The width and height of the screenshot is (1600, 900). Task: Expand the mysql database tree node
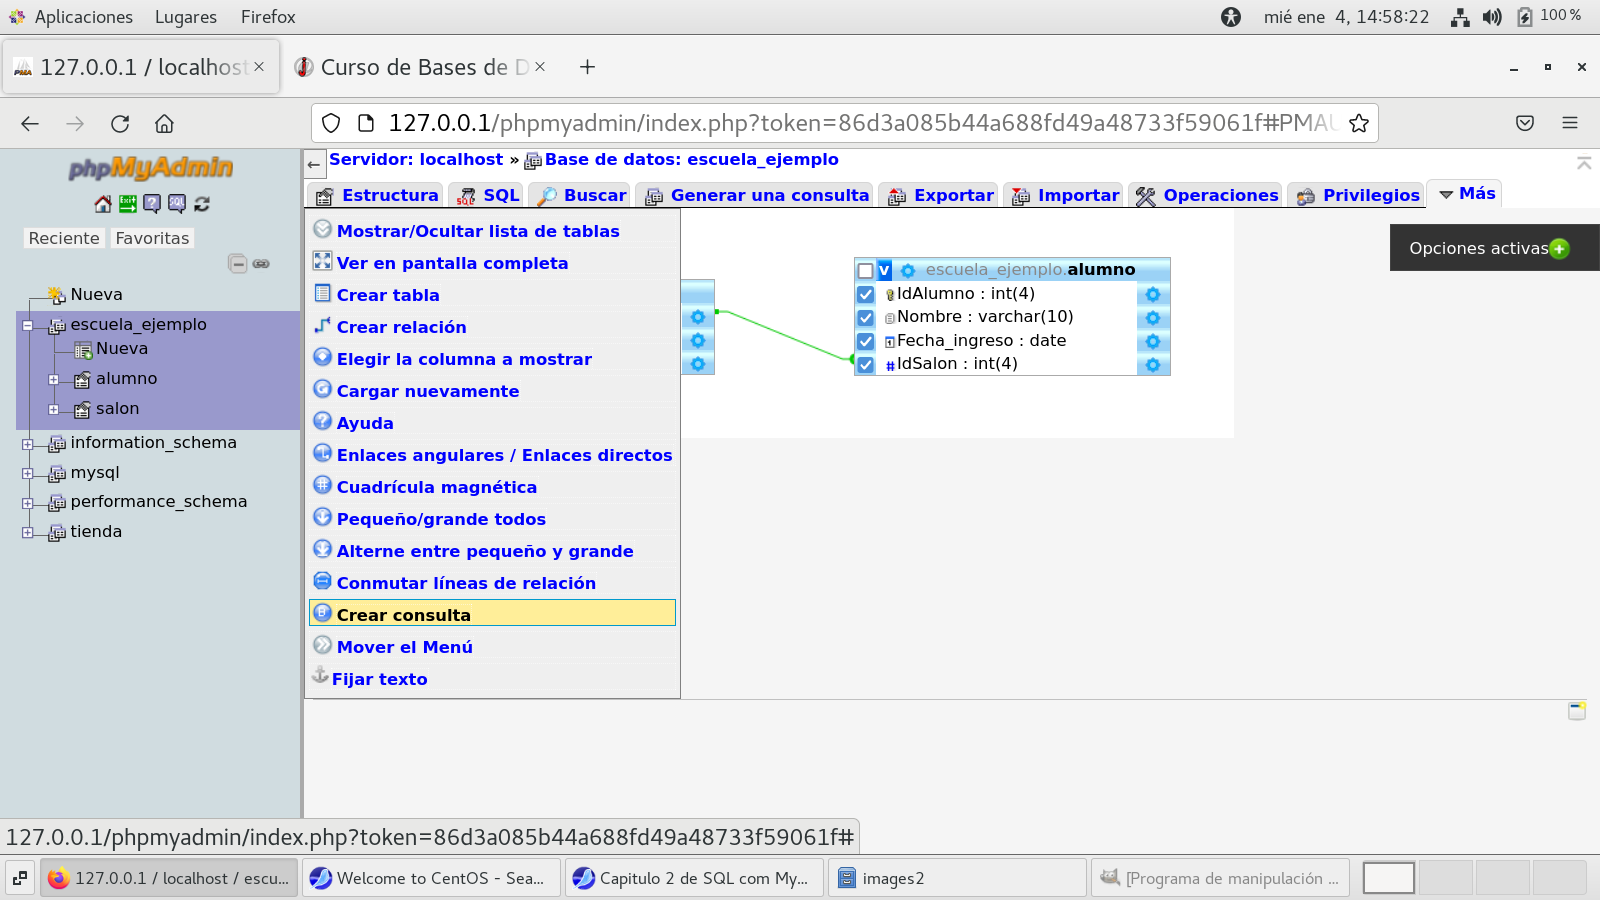click(28, 474)
